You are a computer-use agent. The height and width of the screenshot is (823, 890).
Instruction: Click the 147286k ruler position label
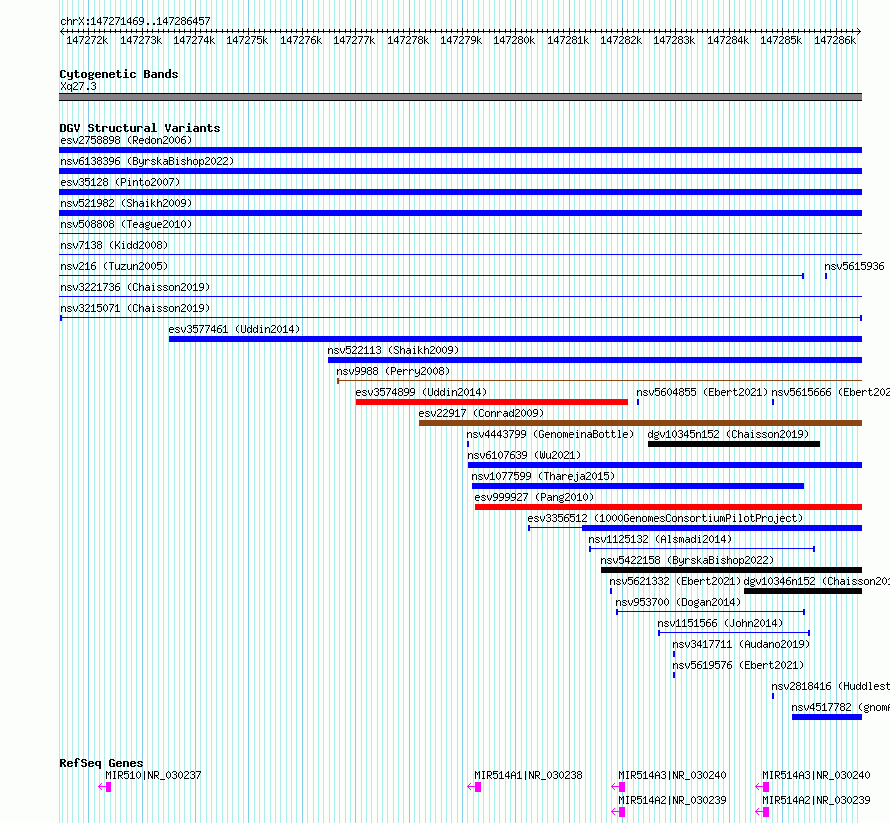click(x=835, y=40)
